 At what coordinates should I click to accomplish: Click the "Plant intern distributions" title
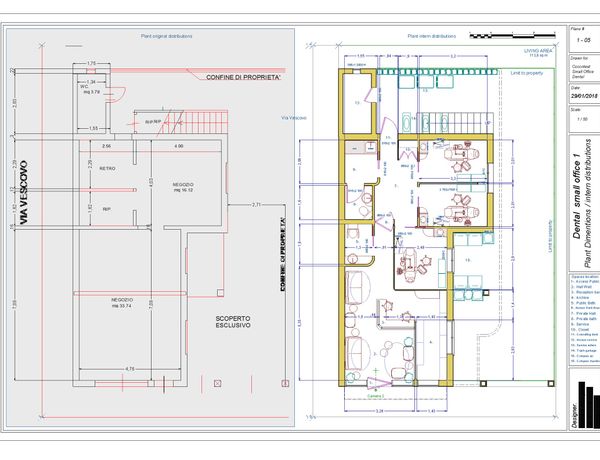point(432,36)
